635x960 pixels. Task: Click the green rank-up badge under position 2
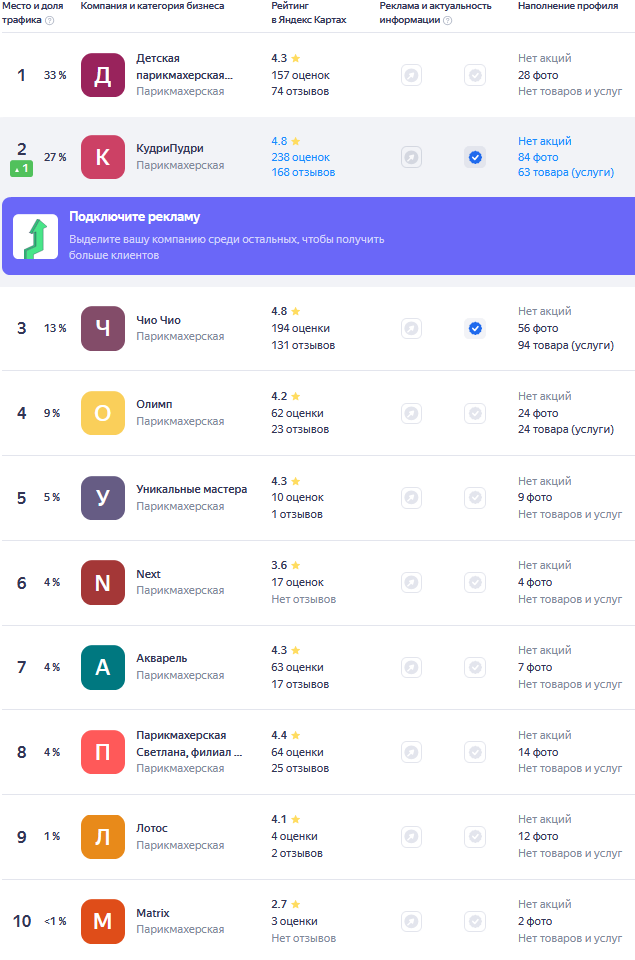point(21,168)
